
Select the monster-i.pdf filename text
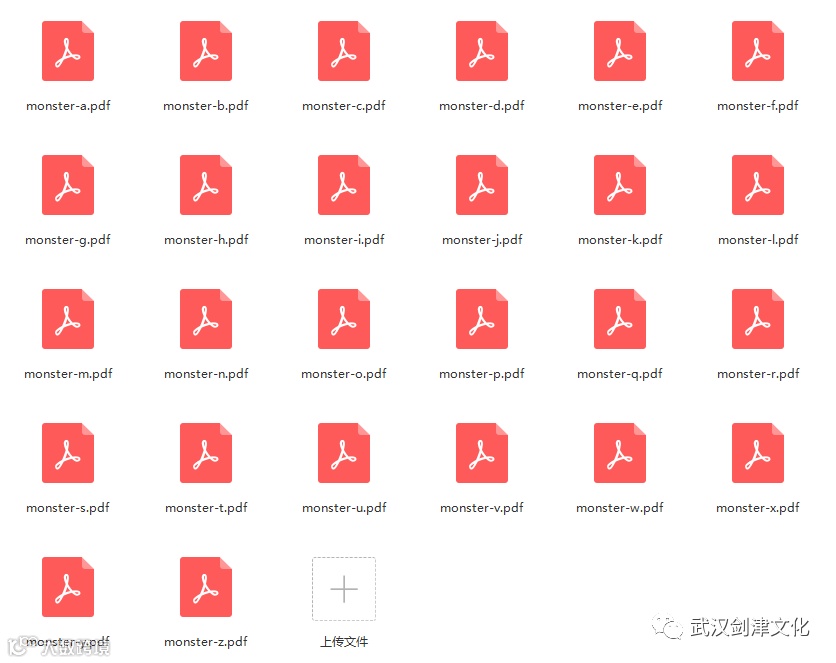tap(344, 240)
